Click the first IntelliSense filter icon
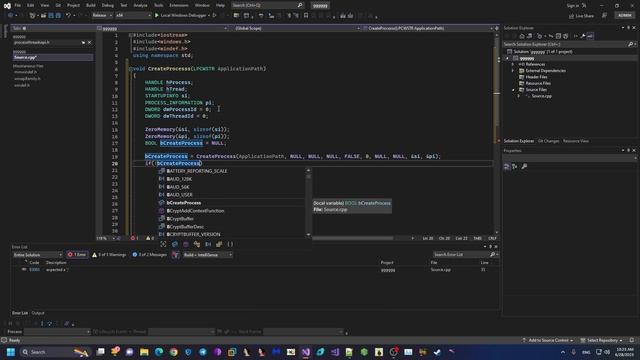The width and height of the screenshot is (640, 360). 163,244
